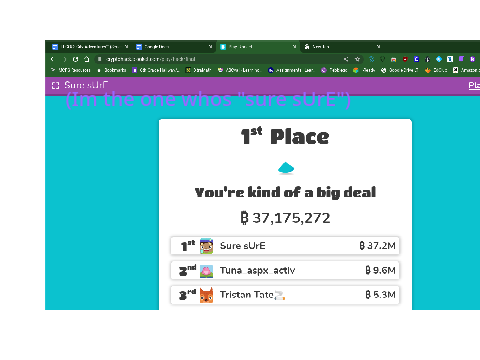480x360 pixels.
Task: Select the 2nd place Tuna_aspx_activ row
Action: coord(285,270)
